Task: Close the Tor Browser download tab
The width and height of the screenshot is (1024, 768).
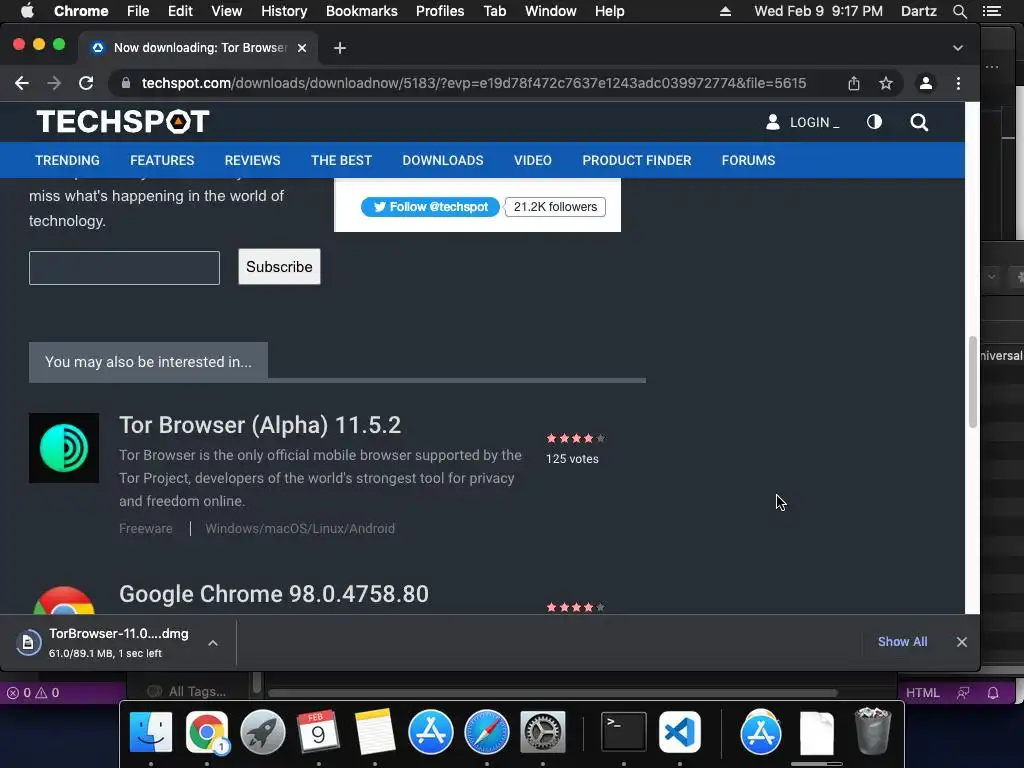Action: [302, 48]
